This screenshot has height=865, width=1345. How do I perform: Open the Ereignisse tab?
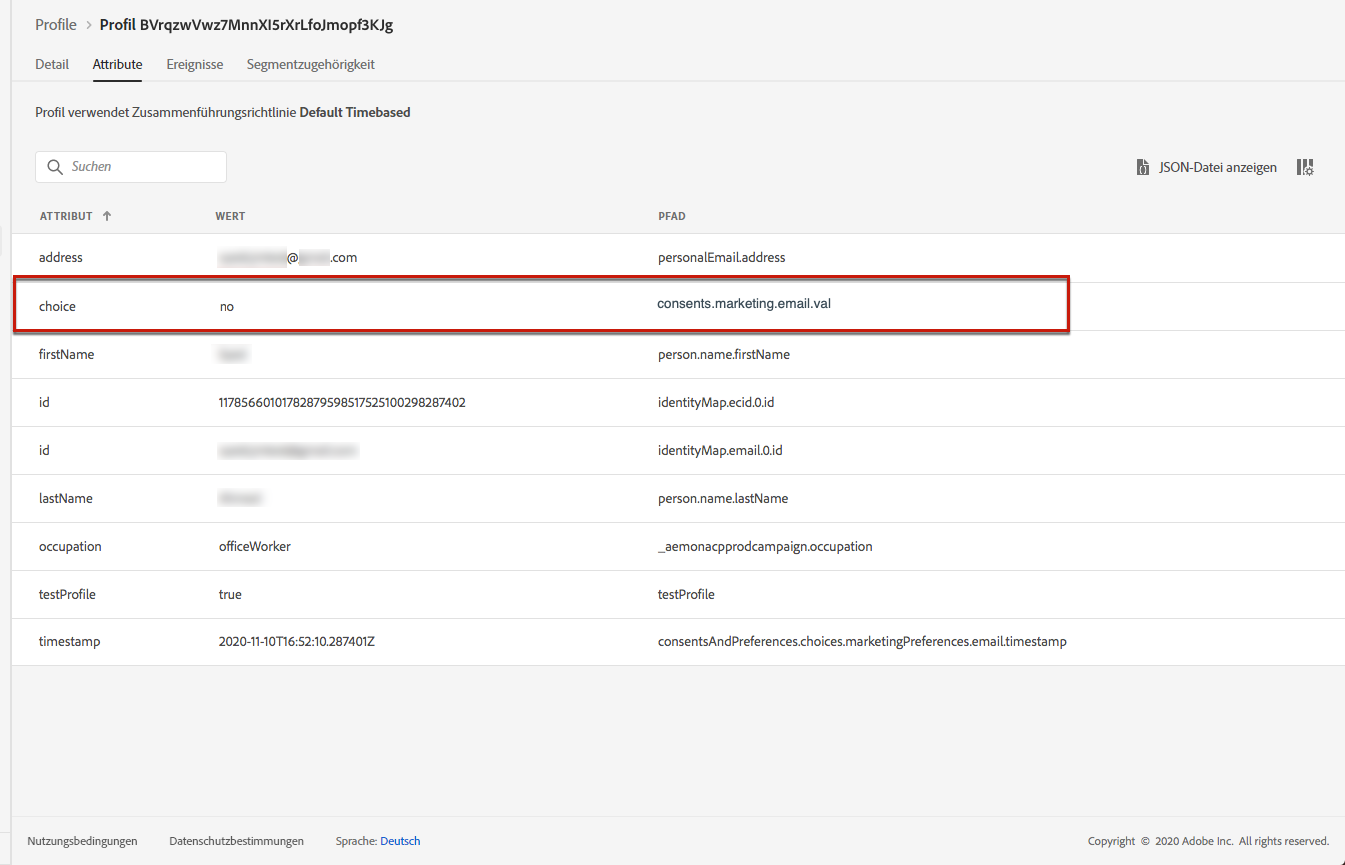pos(194,64)
